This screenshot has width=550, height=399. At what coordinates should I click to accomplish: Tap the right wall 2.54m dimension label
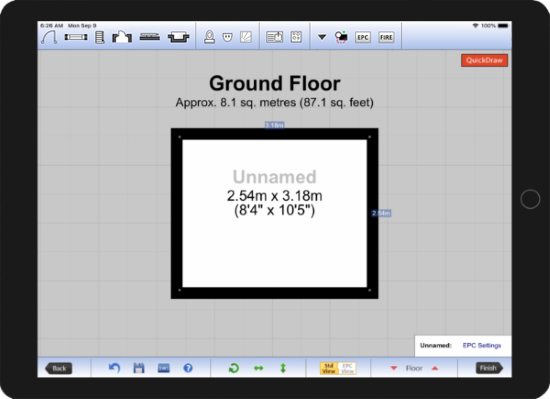(x=381, y=213)
